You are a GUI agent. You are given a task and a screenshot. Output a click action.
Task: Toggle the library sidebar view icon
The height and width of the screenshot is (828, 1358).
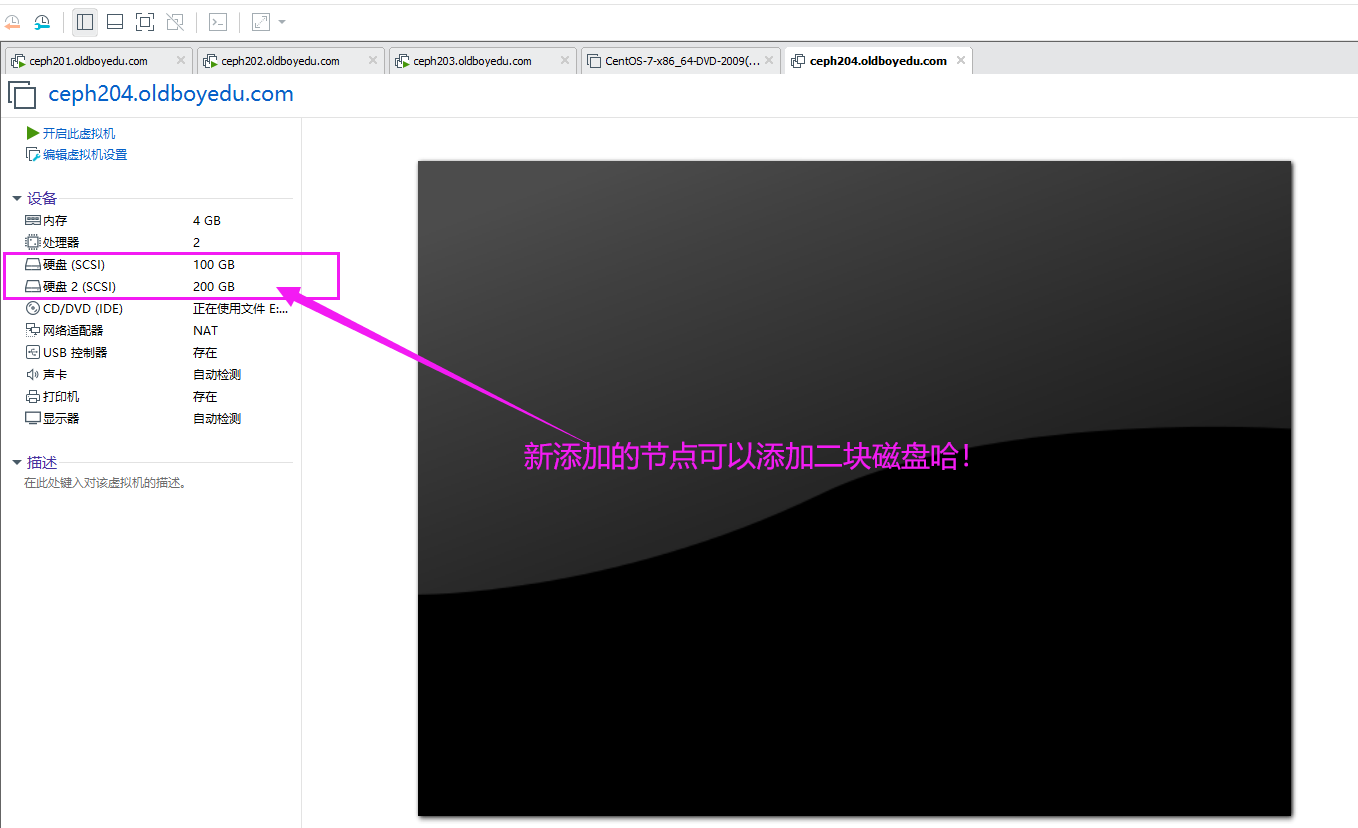[85, 21]
